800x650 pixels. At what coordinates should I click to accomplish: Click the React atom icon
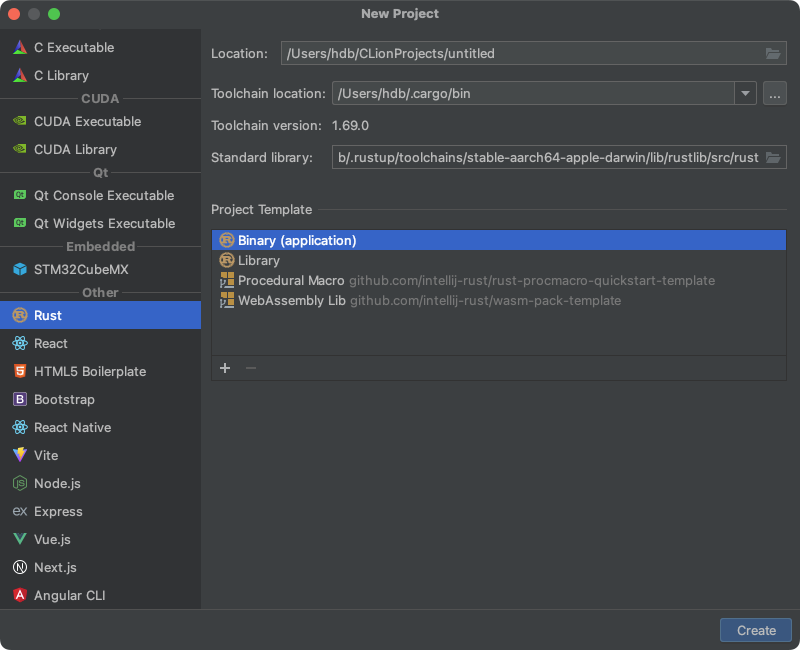point(20,343)
